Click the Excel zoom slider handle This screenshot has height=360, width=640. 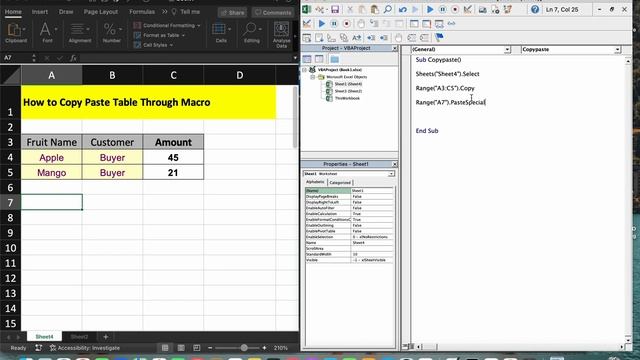pos(244,348)
